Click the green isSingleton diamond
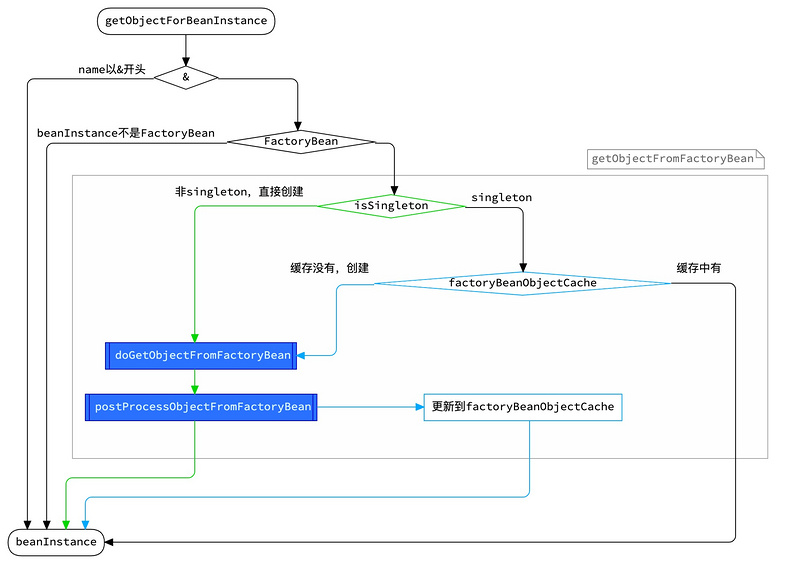This screenshot has width=800, height=588. pyautogui.click(x=390, y=205)
